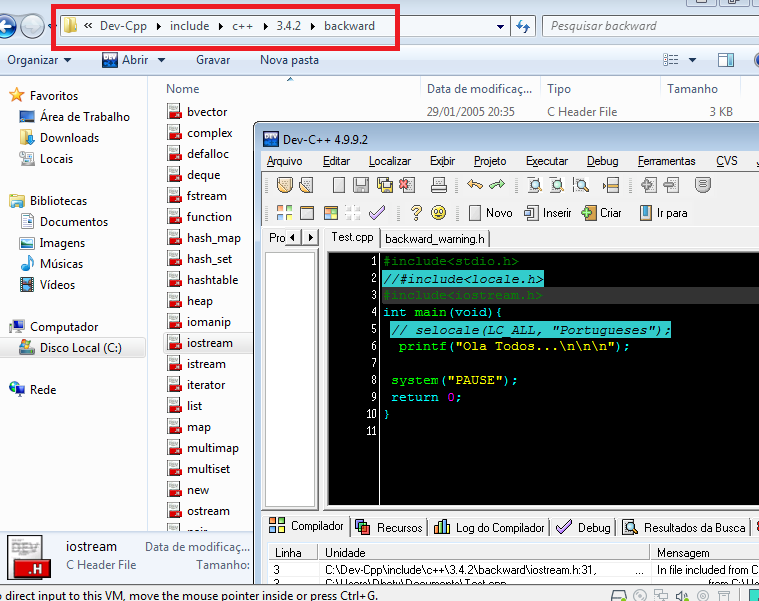Click the speaker icon in VM status bar
Viewport: 759px width, 601px height.
tap(683, 596)
